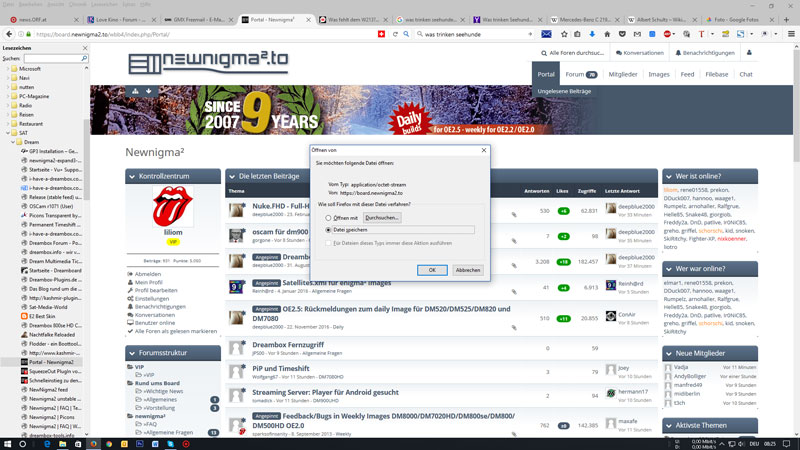Click the forum search magnifier icon
This screenshot has height=450, width=800.
pos(541,52)
